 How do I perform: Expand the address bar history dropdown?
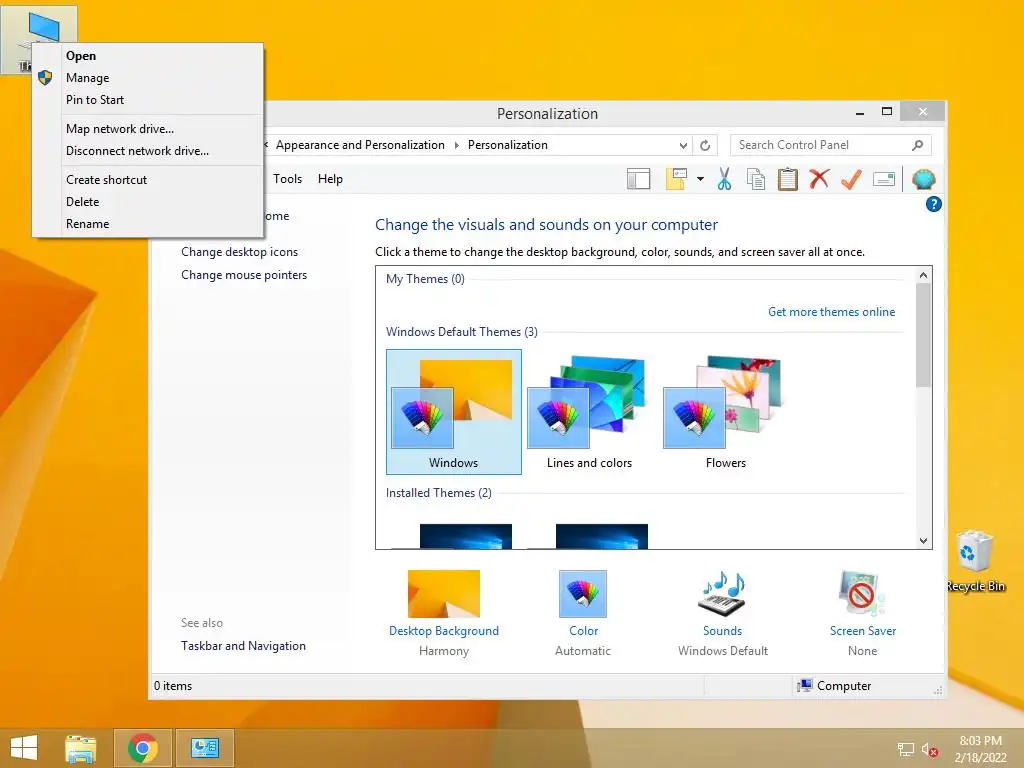click(x=682, y=145)
